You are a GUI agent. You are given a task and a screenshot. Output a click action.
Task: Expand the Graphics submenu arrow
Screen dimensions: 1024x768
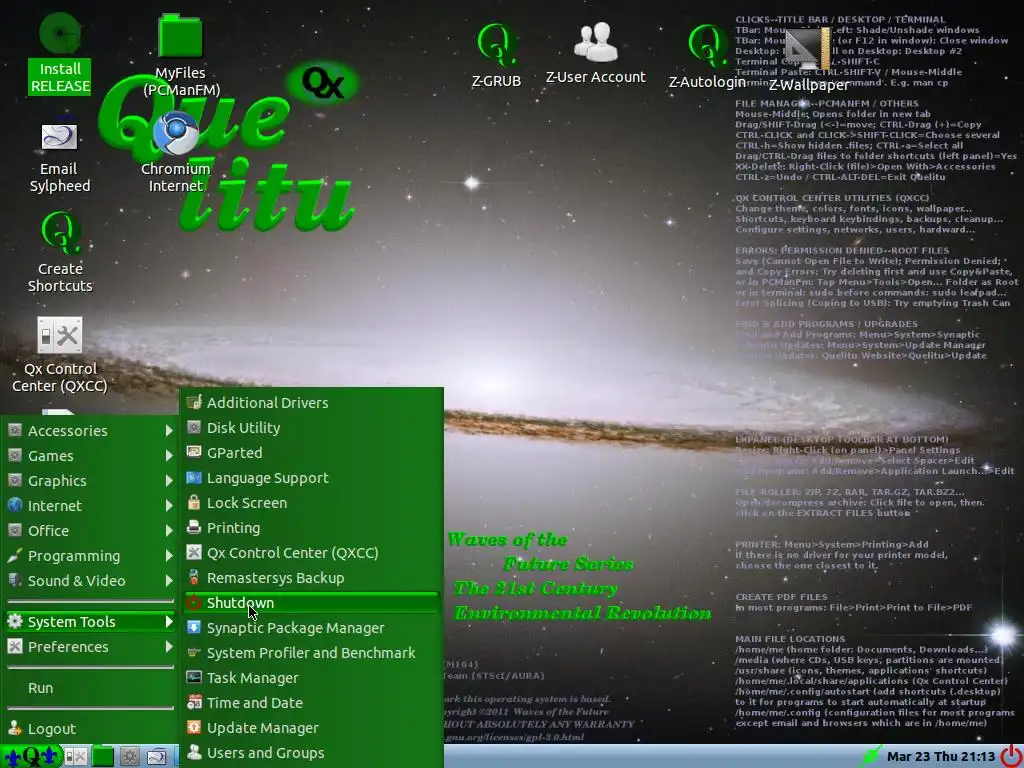(x=169, y=481)
